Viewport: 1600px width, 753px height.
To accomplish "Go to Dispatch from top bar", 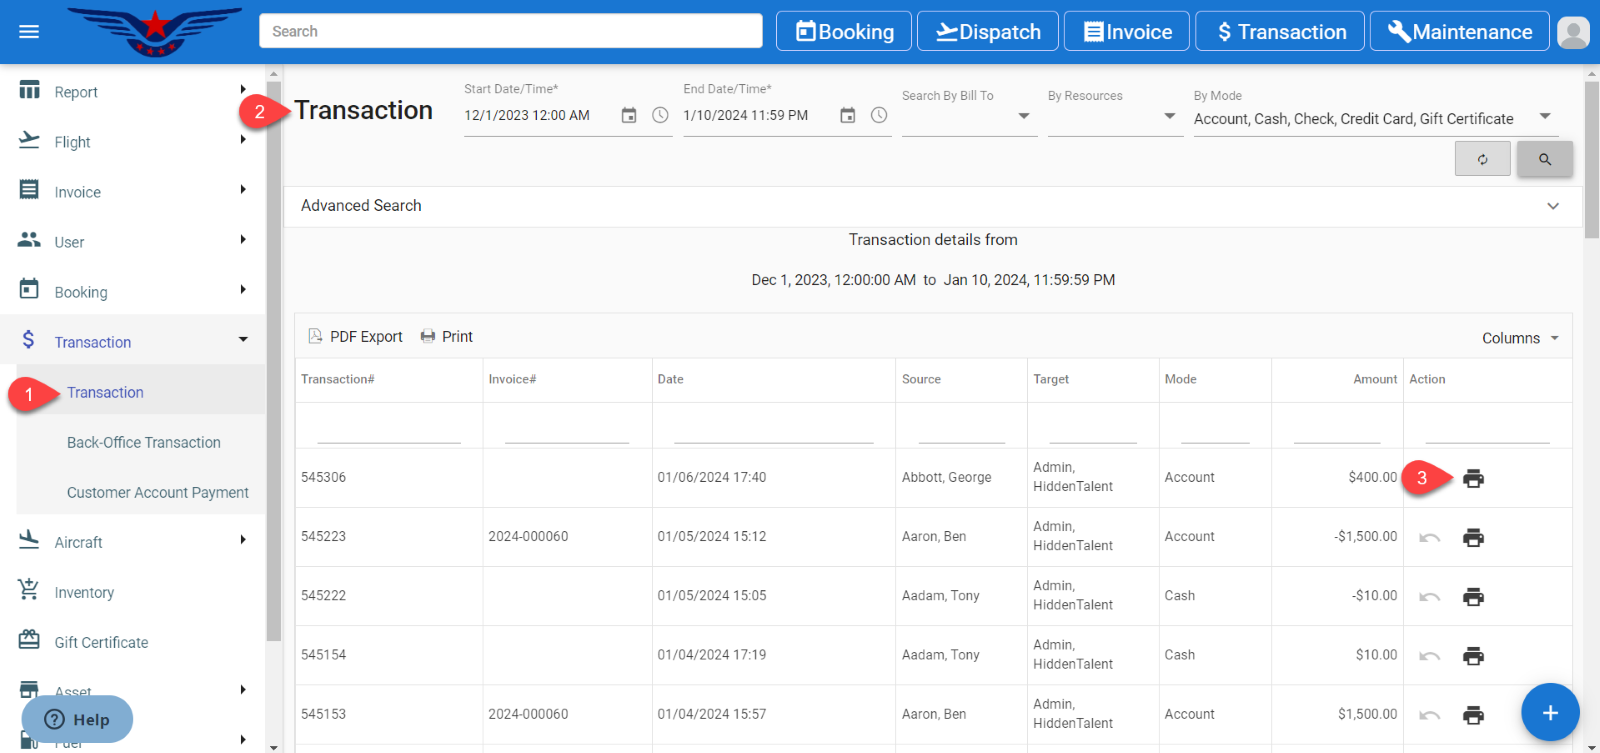I will pos(988,32).
